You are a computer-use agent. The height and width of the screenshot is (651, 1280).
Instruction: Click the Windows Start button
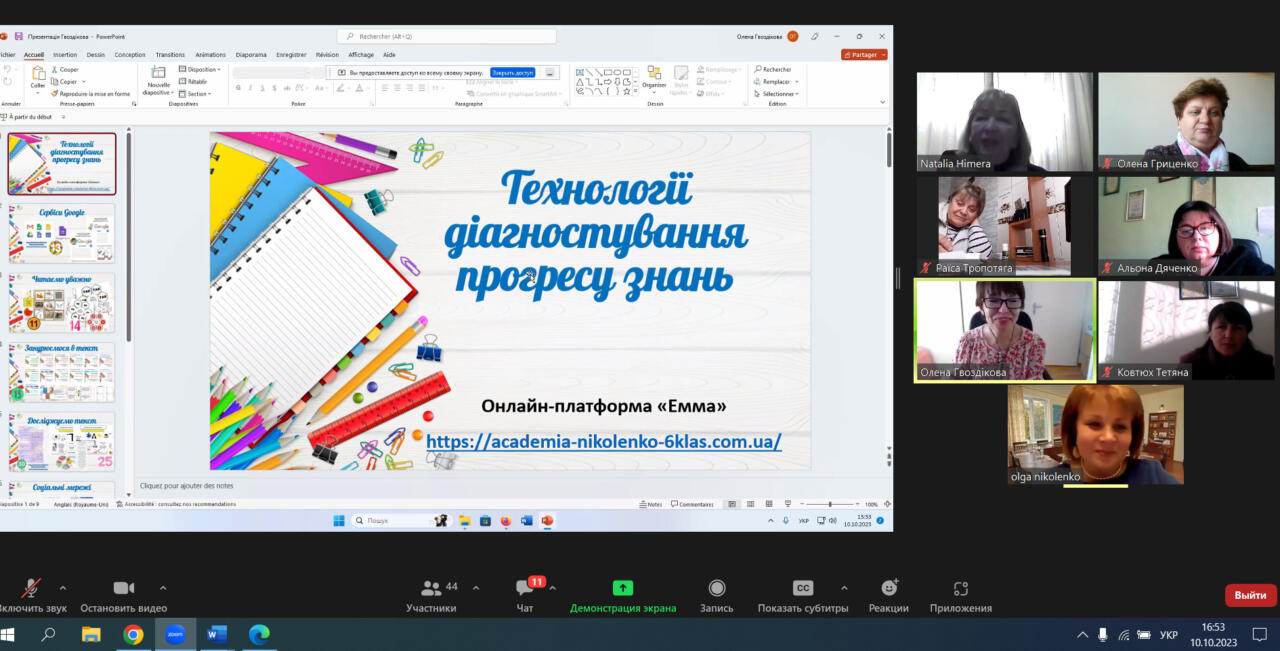[x=7, y=634]
